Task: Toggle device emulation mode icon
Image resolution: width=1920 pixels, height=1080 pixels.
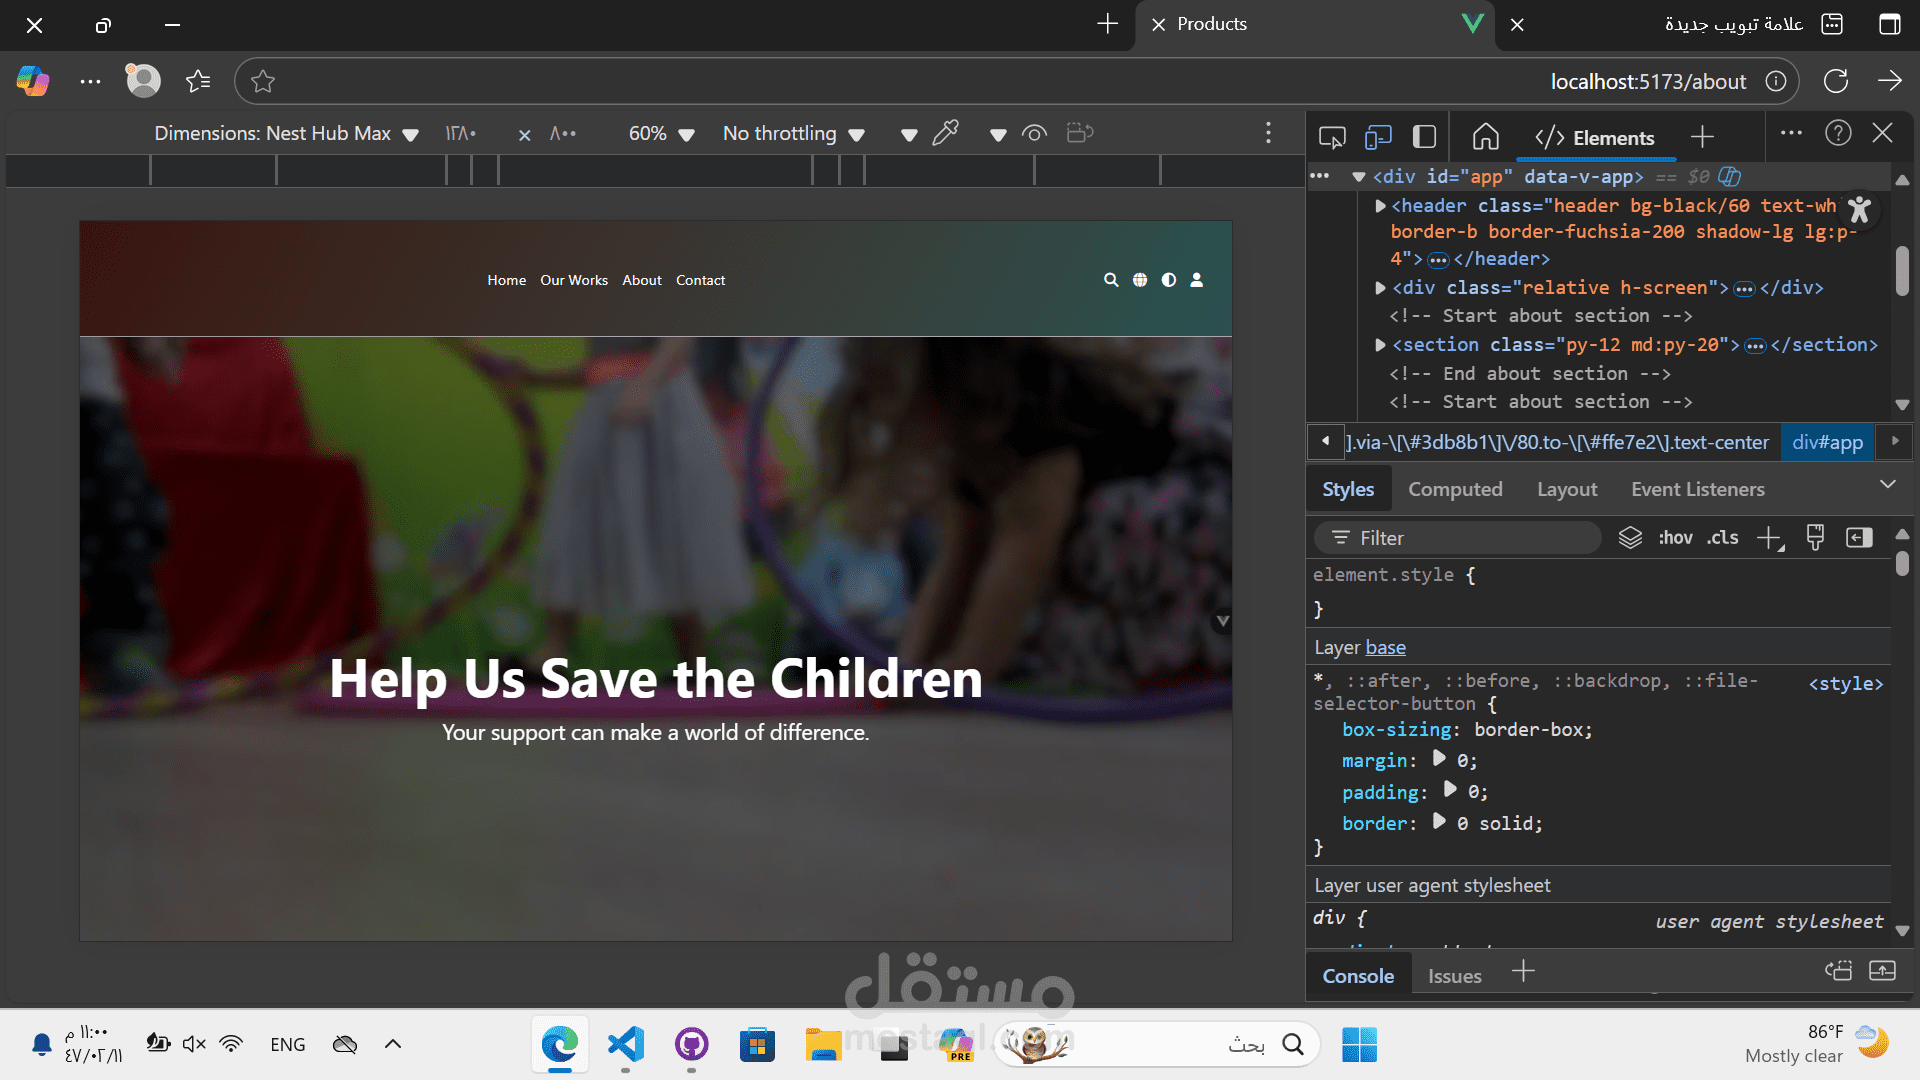Action: (x=1378, y=137)
